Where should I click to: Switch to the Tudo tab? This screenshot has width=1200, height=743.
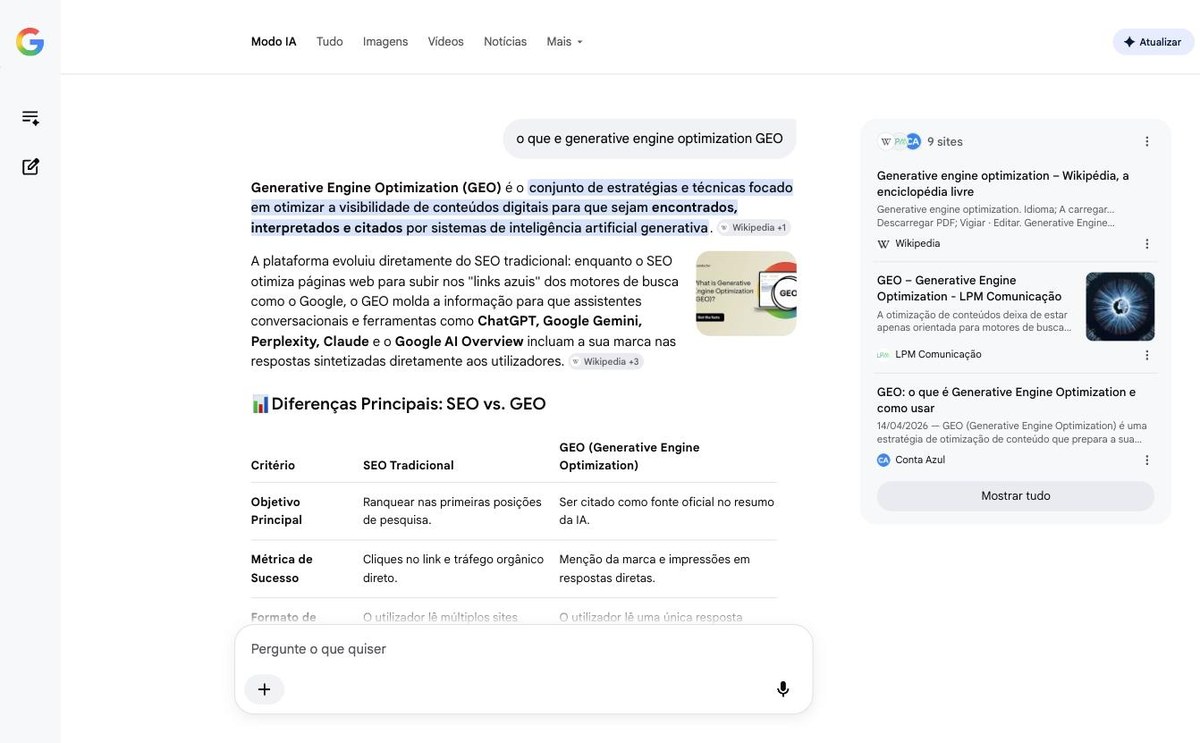[x=330, y=42]
